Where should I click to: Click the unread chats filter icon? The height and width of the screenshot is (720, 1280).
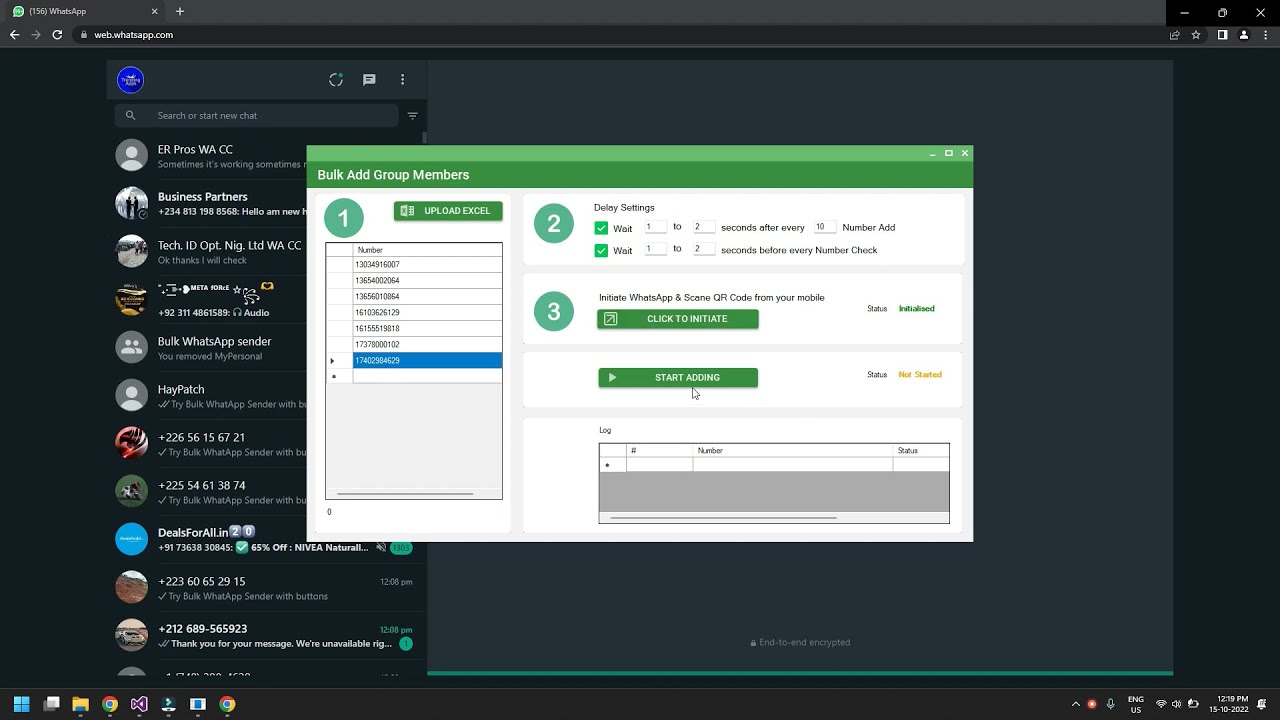(412, 116)
